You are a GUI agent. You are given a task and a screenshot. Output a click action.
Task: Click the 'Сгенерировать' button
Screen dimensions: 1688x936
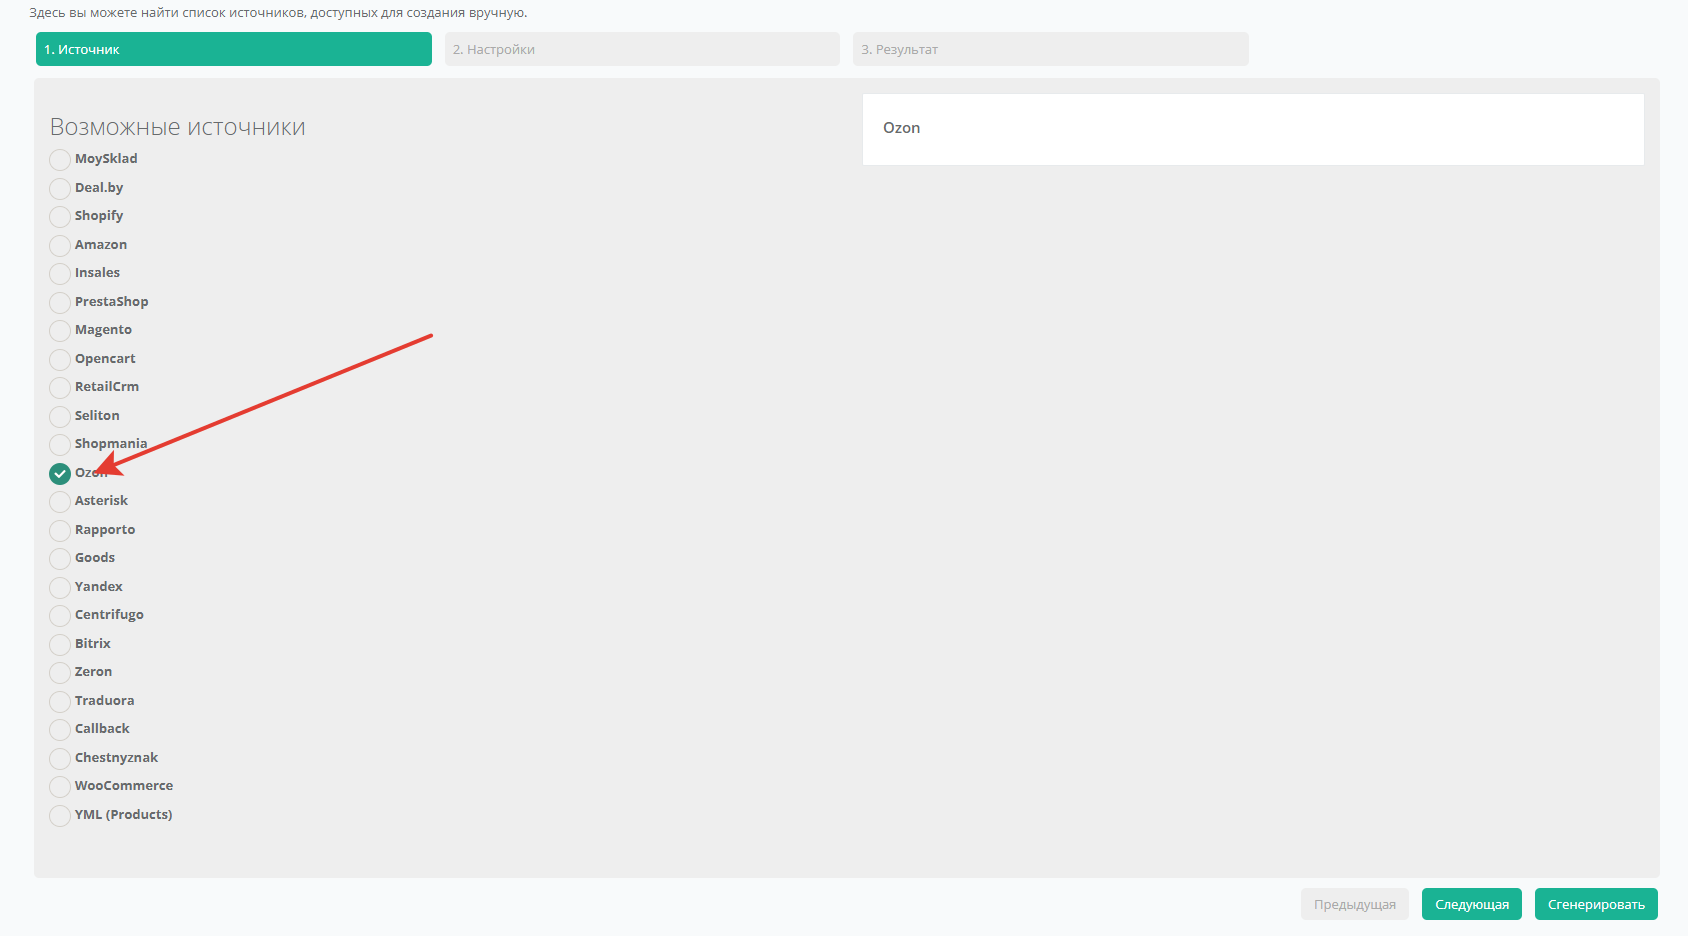[1596, 904]
